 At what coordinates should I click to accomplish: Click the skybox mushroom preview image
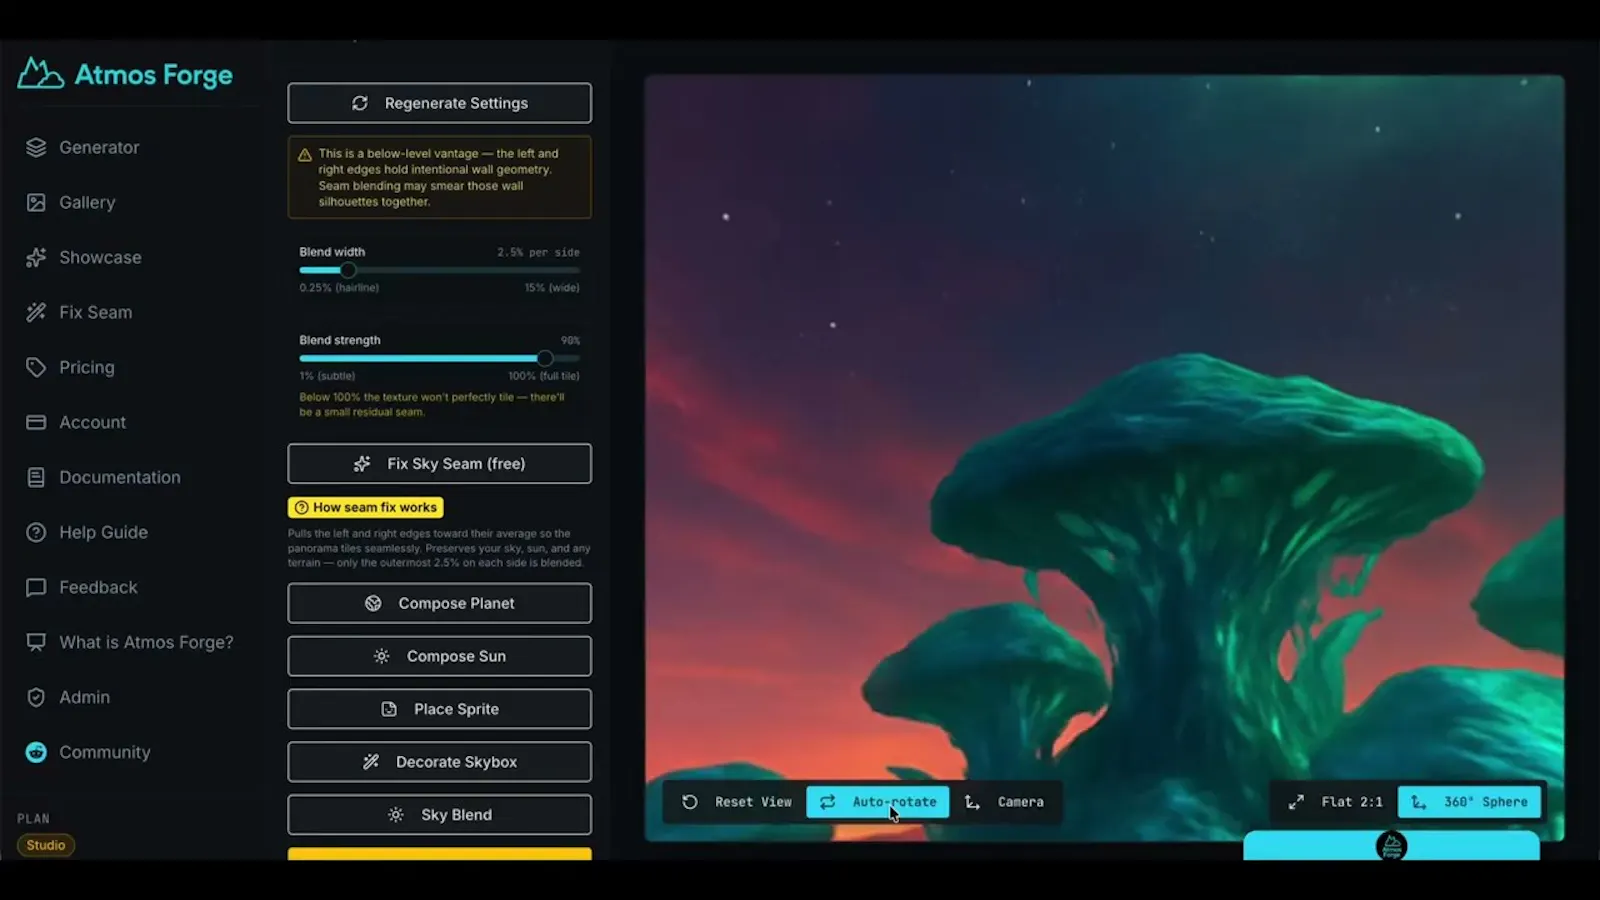(1104, 458)
